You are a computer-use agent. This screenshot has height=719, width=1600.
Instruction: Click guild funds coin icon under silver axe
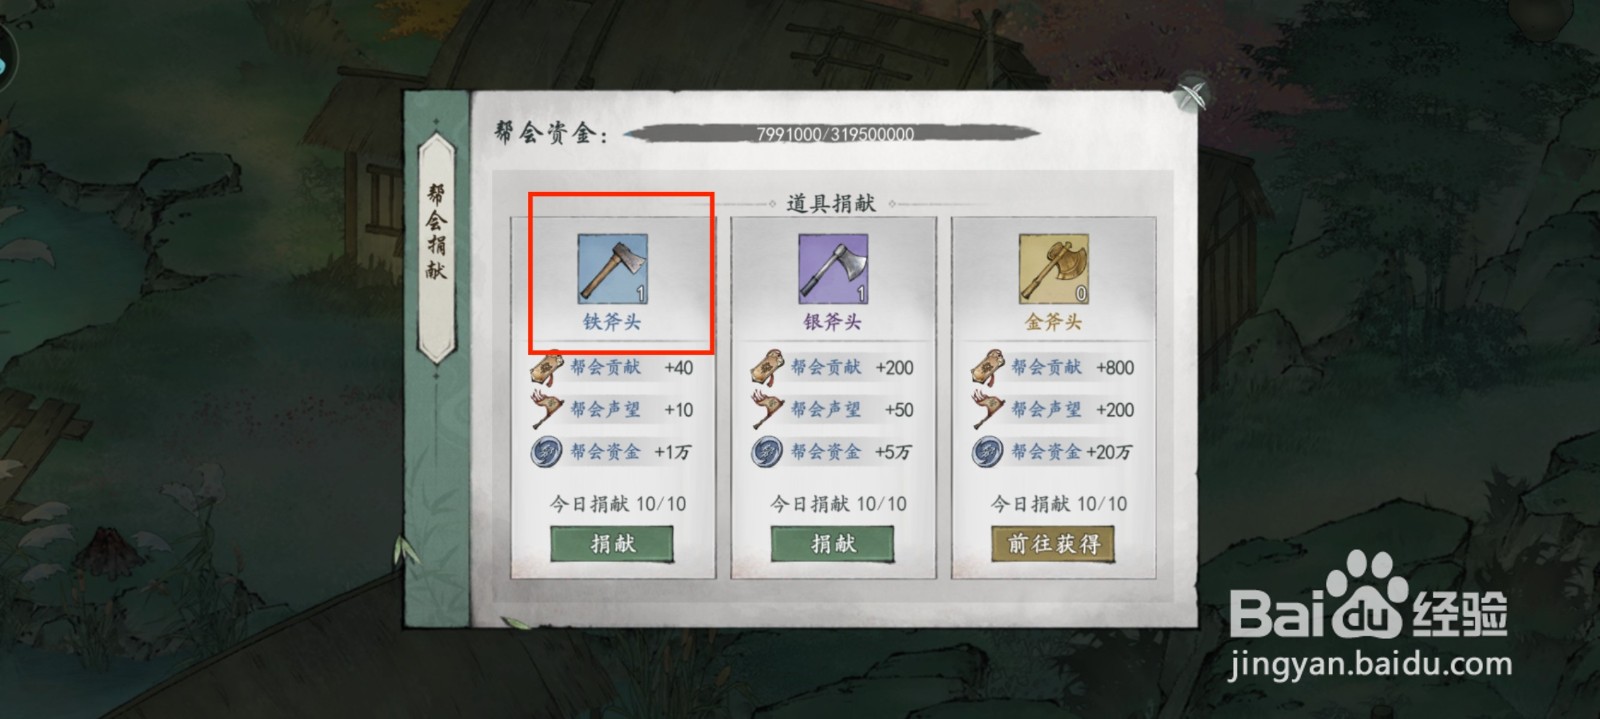[x=767, y=451]
